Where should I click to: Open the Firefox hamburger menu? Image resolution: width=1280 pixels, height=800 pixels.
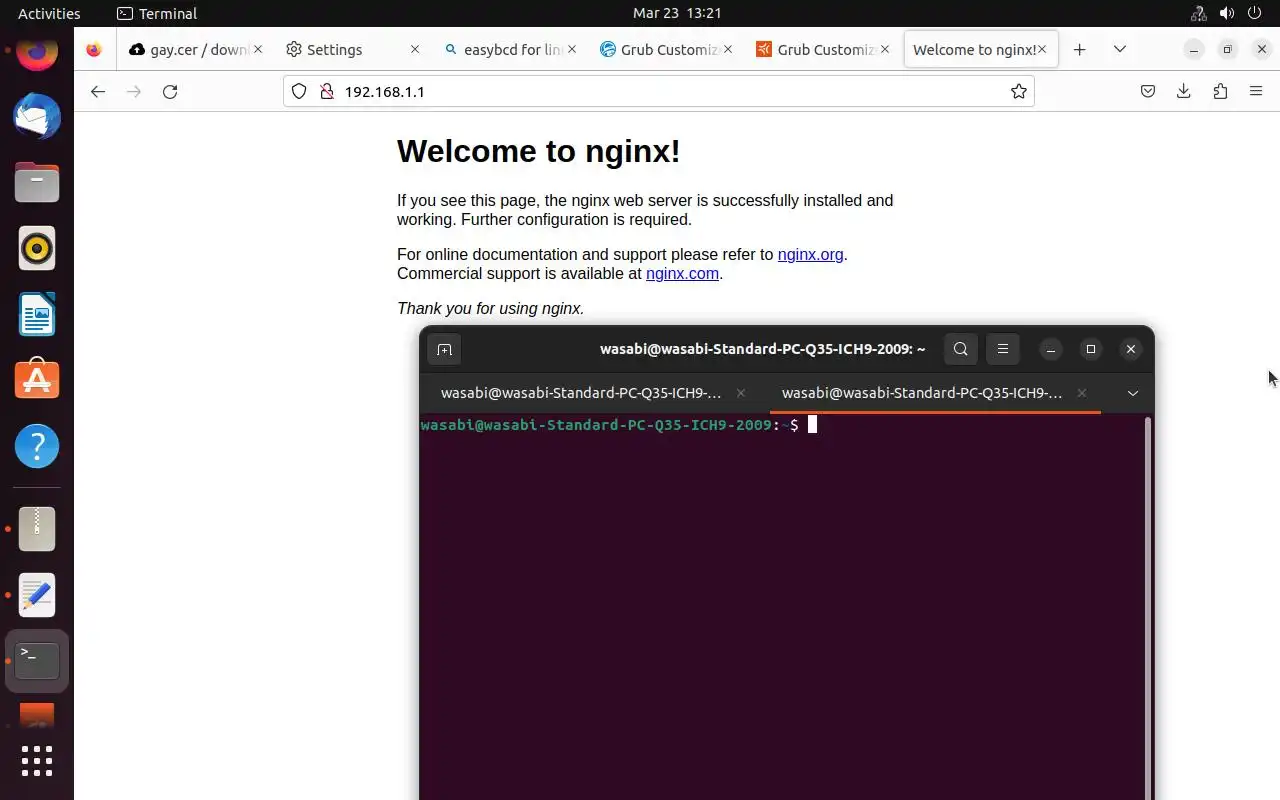coord(1256,91)
